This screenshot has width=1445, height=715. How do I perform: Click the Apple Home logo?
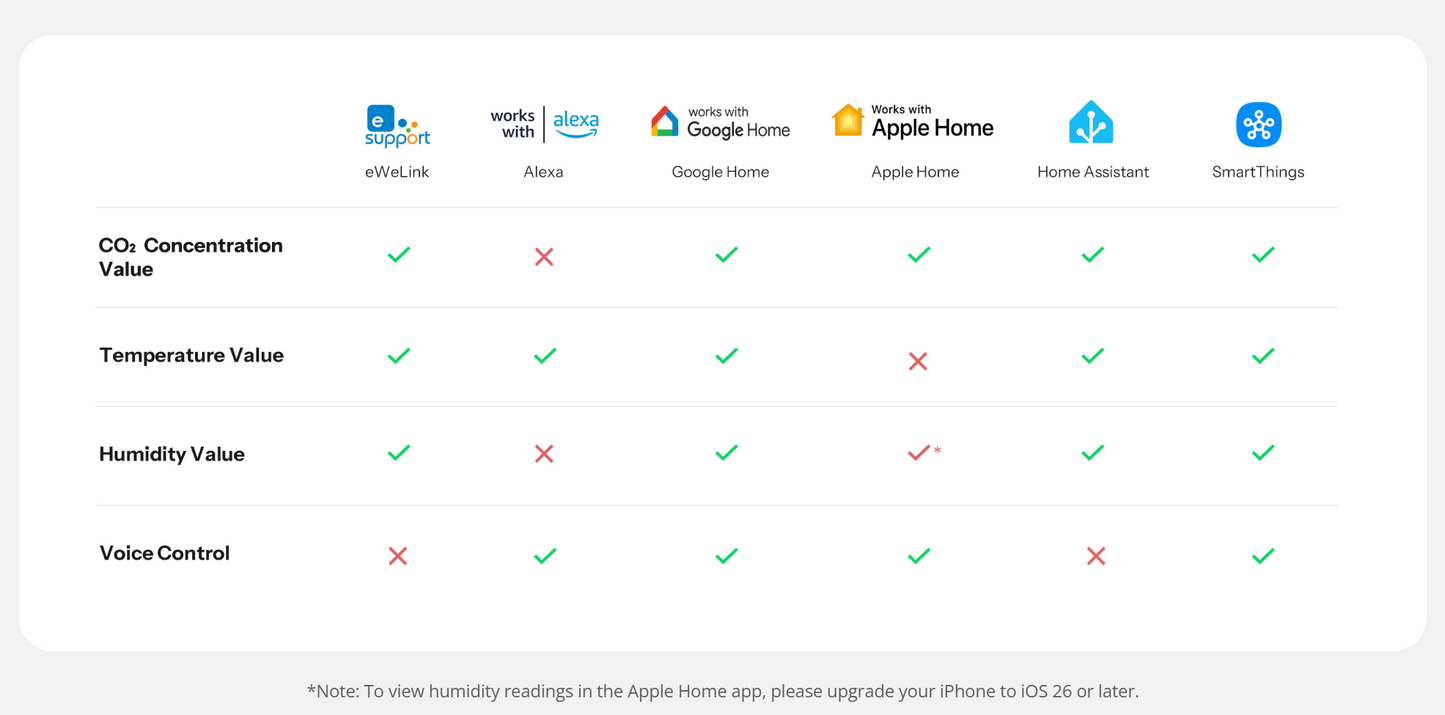tap(913, 122)
